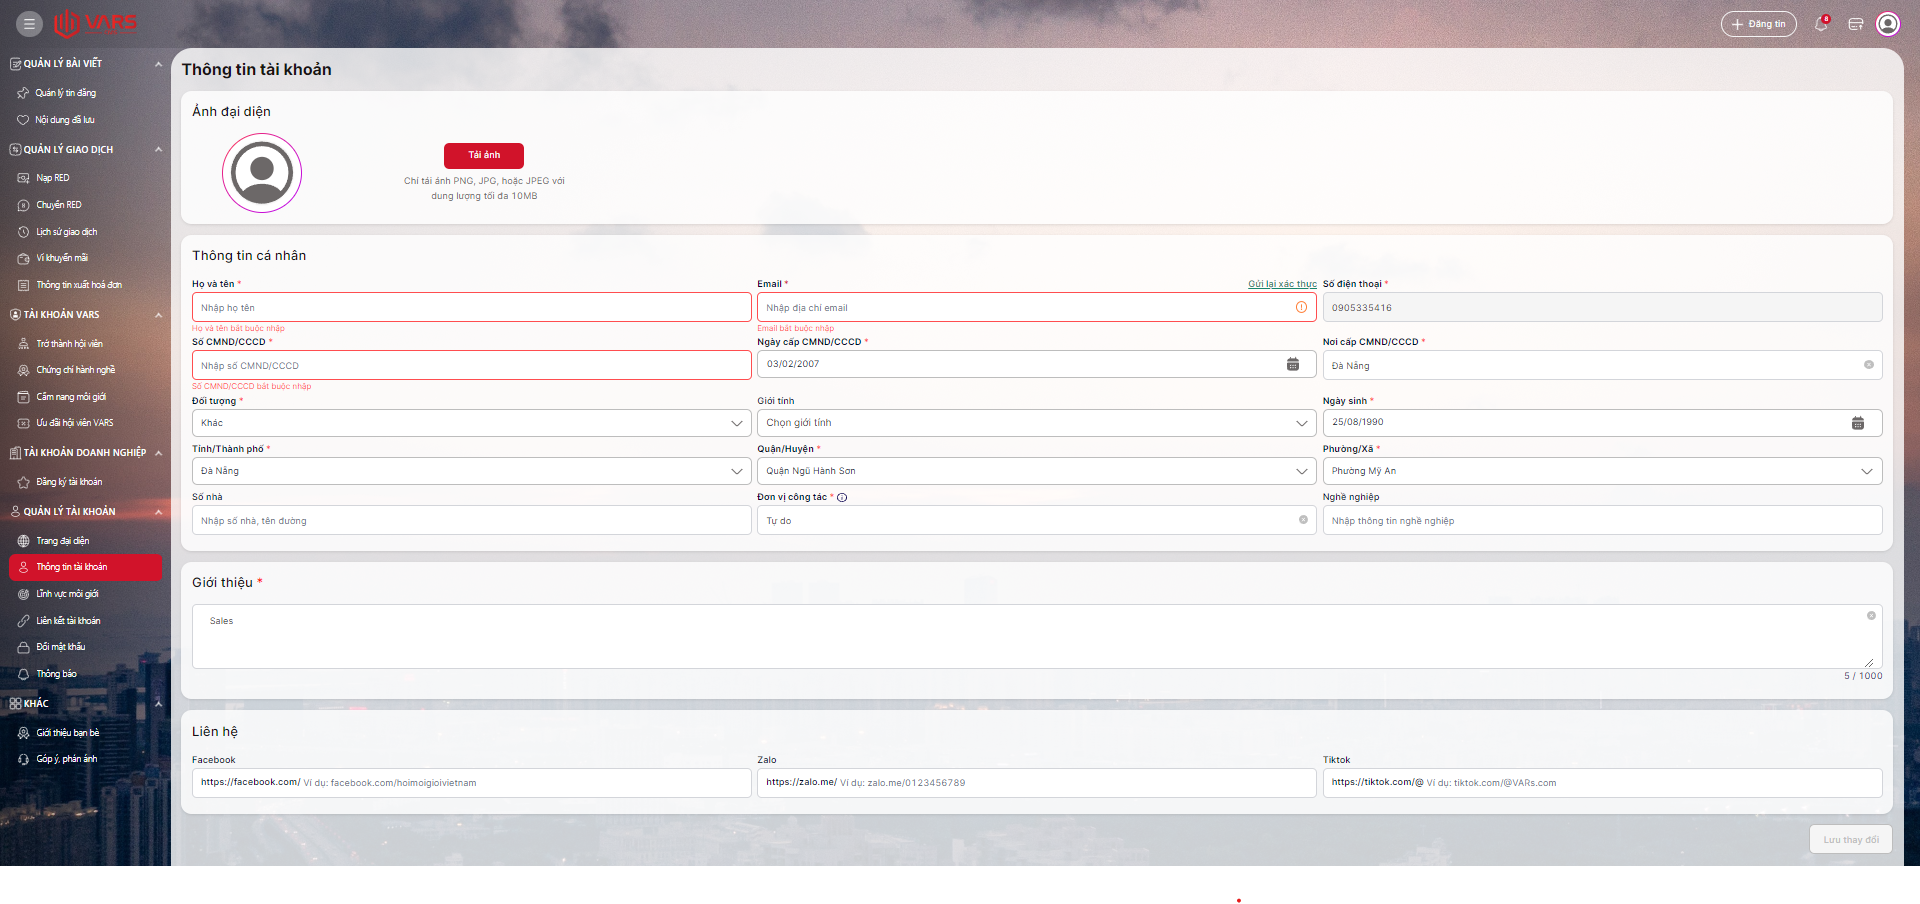The height and width of the screenshot is (904, 1920).
Task: Click the Đăng tin button
Action: (1758, 24)
